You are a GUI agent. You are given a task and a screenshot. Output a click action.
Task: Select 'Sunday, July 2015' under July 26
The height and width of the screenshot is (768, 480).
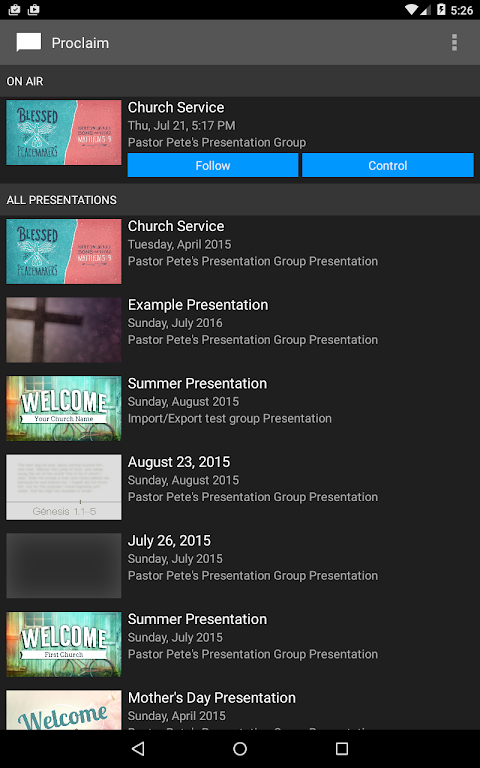tap(175, 559)
